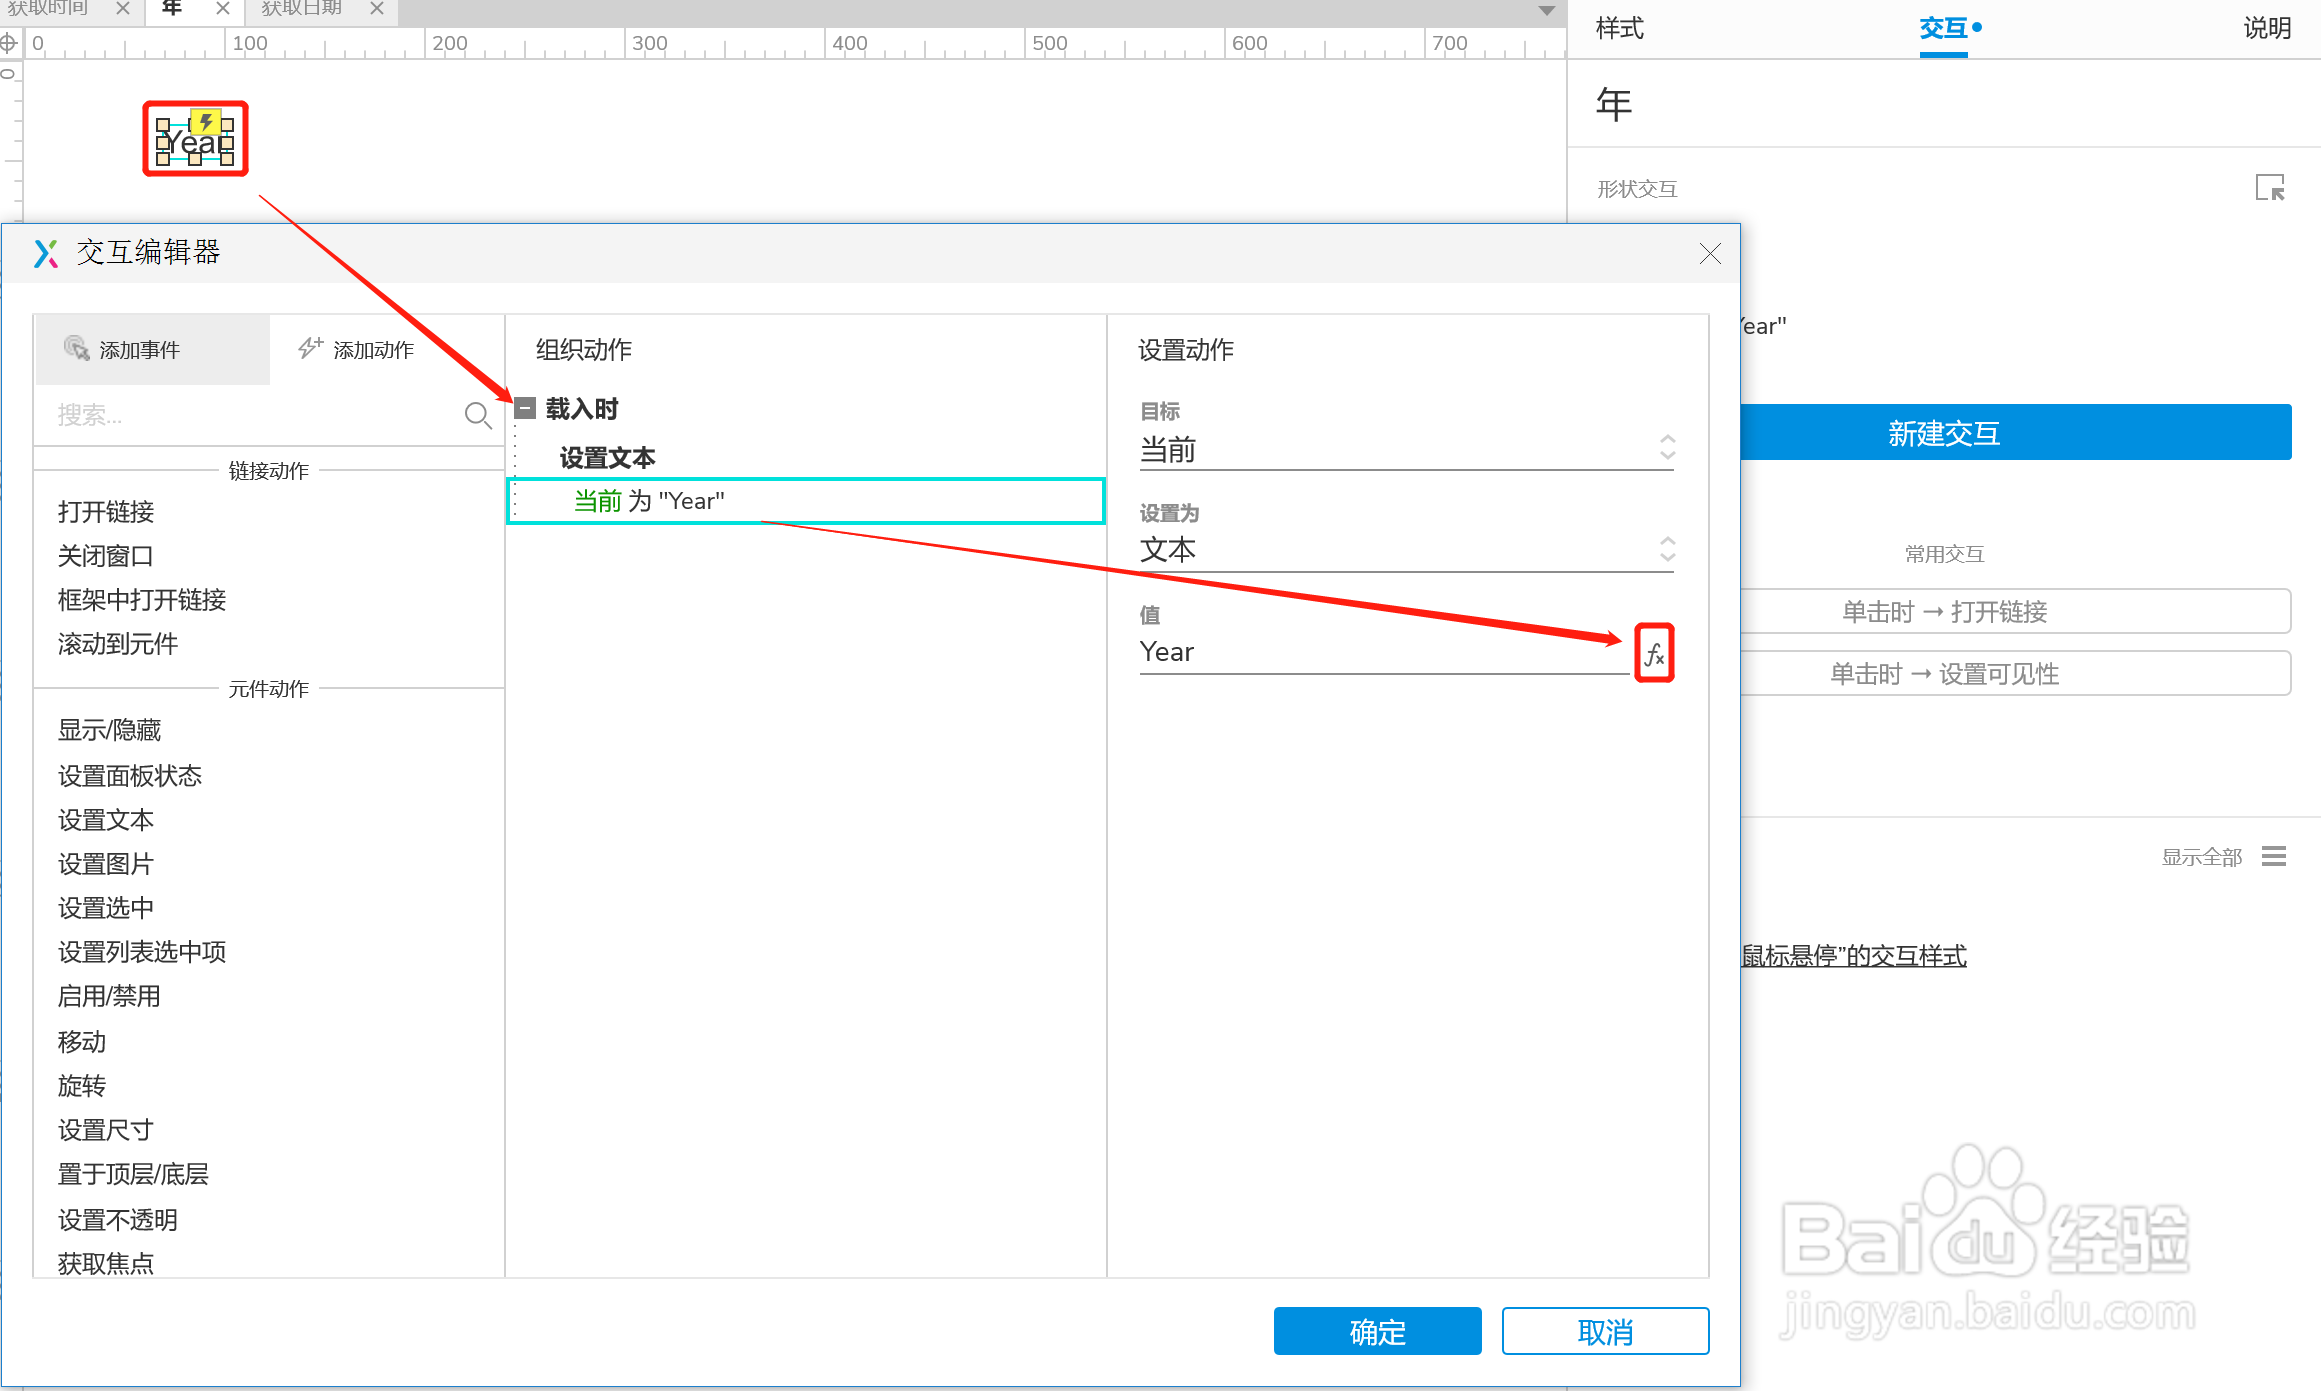Click the lightning bolt icon on the Year widget

click(206, 122)
